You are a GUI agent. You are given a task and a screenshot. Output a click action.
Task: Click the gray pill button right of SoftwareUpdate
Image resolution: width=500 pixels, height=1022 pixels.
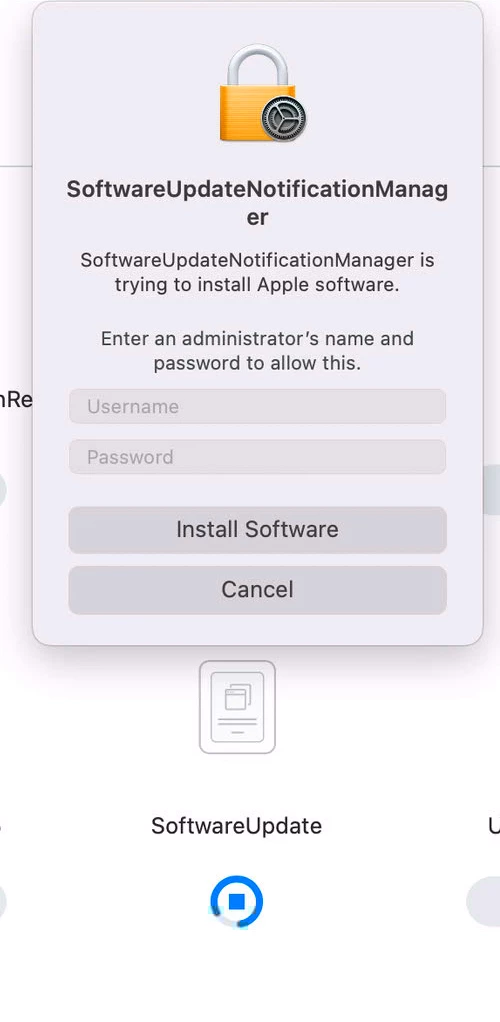(484, 901)
